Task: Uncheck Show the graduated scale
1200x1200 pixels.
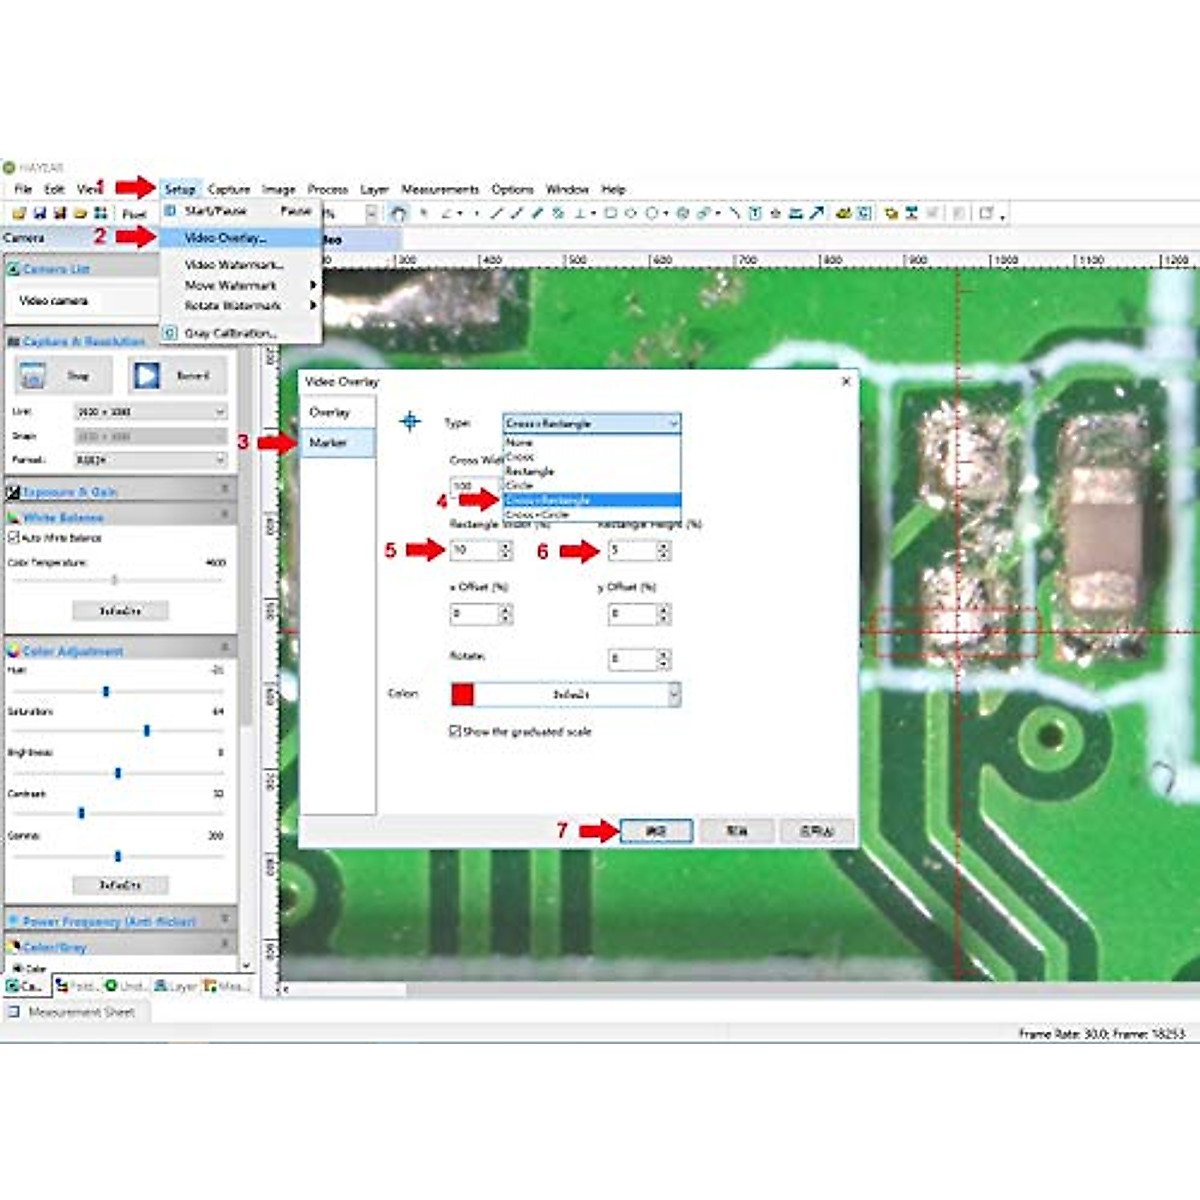Action: (x=455, y=731)
